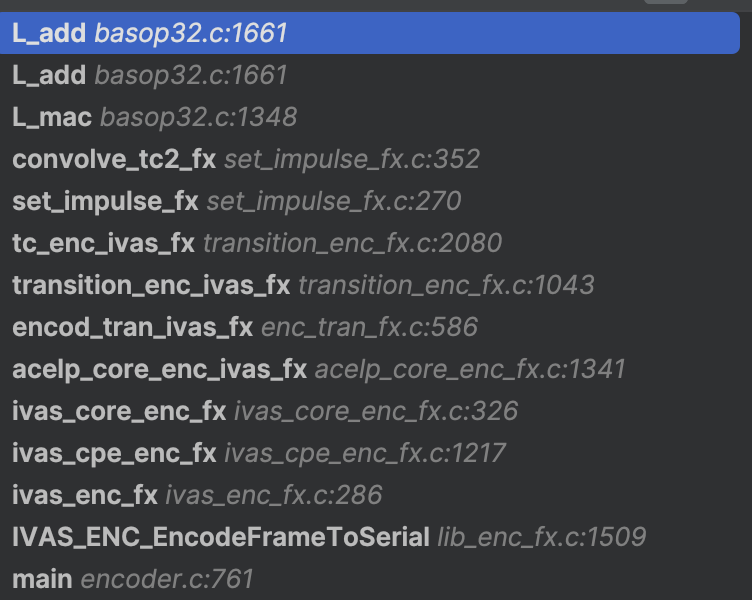Select the set_impulse_fx frame
The image size is (752, 600).
pos(105,201)
